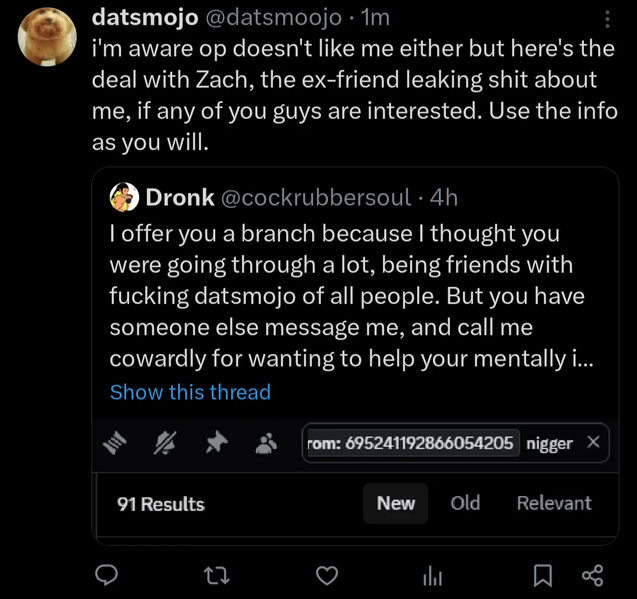Open datsmojo's profile avatar
This screenshot has width=637, height=599.
tap(47, 37)
